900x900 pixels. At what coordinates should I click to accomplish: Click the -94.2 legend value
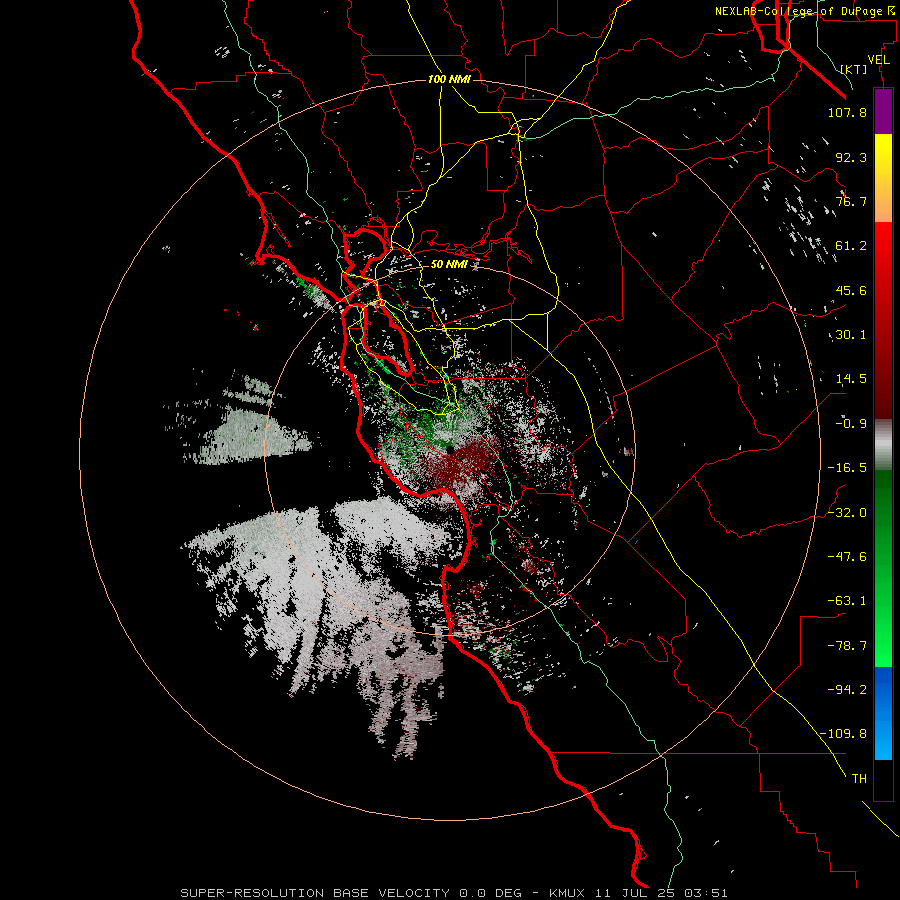click(847, 689)
